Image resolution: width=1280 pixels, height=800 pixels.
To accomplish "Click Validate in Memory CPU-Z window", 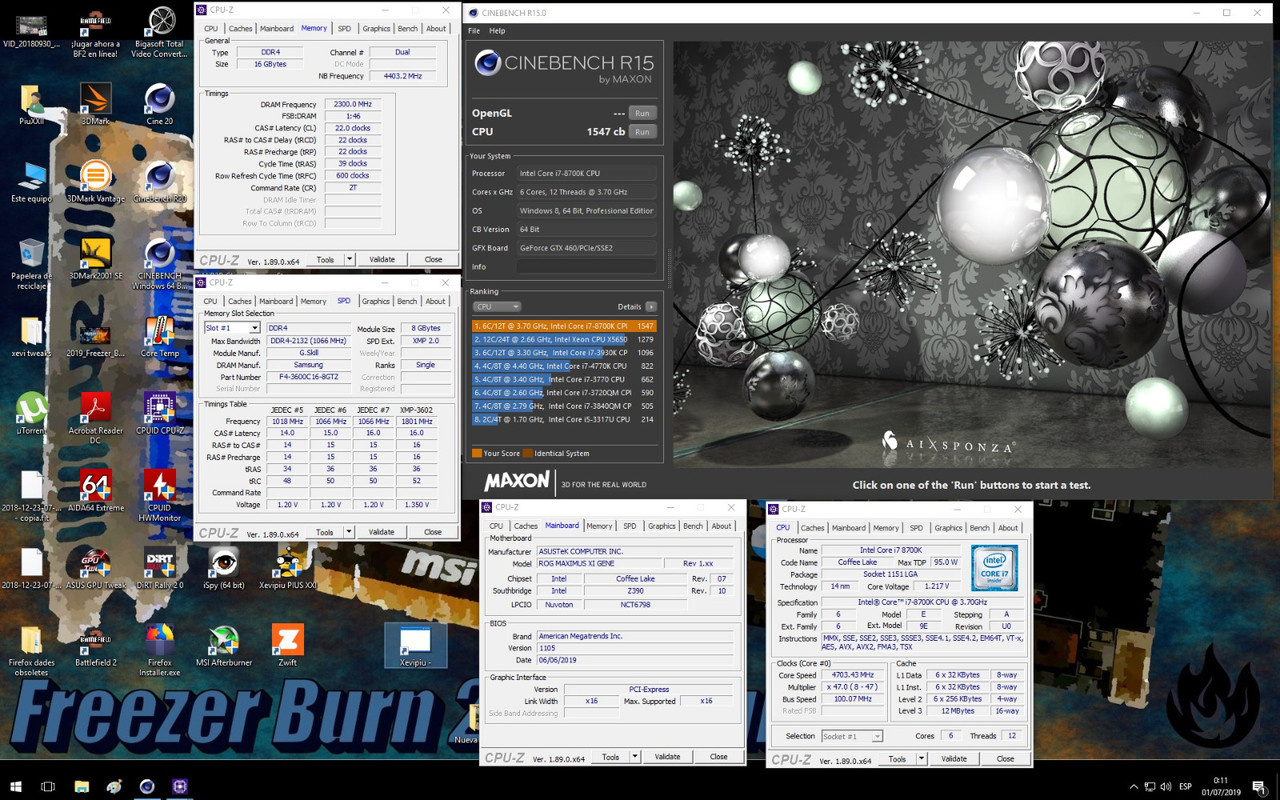I will click(382, 259).
